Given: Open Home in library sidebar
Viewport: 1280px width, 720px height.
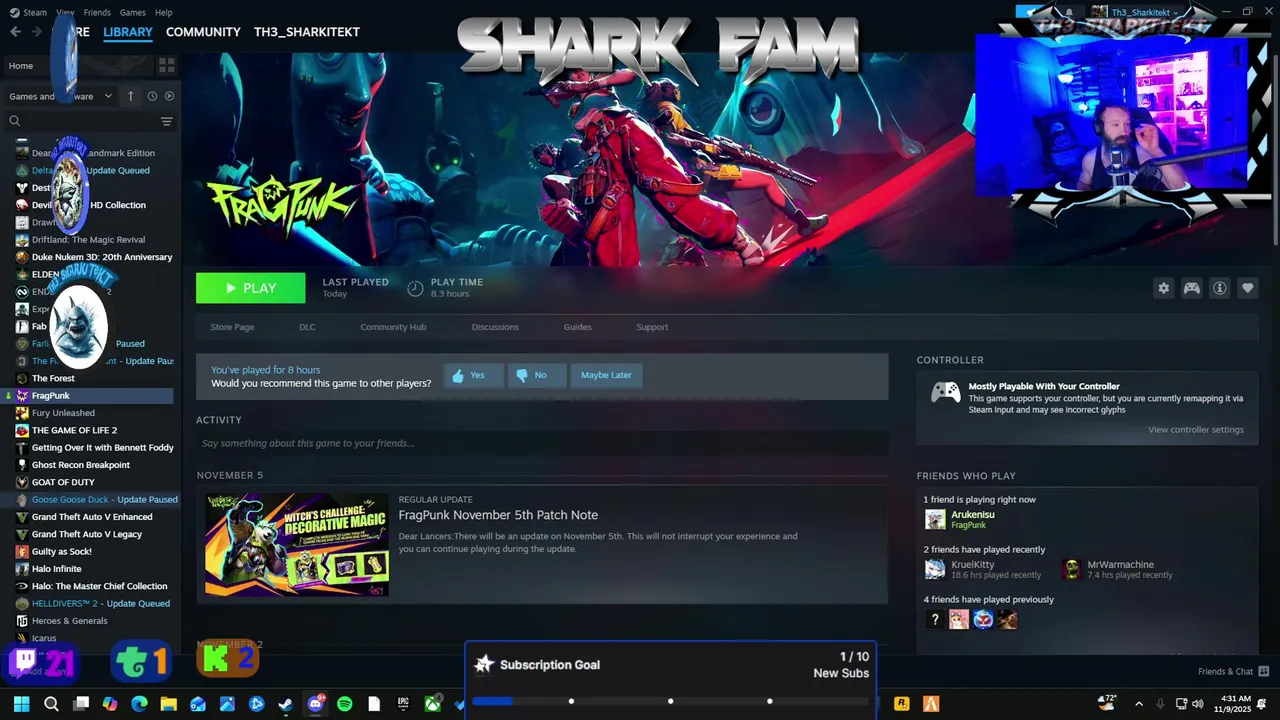Looking at the screenshot, I should coord(21,65).
